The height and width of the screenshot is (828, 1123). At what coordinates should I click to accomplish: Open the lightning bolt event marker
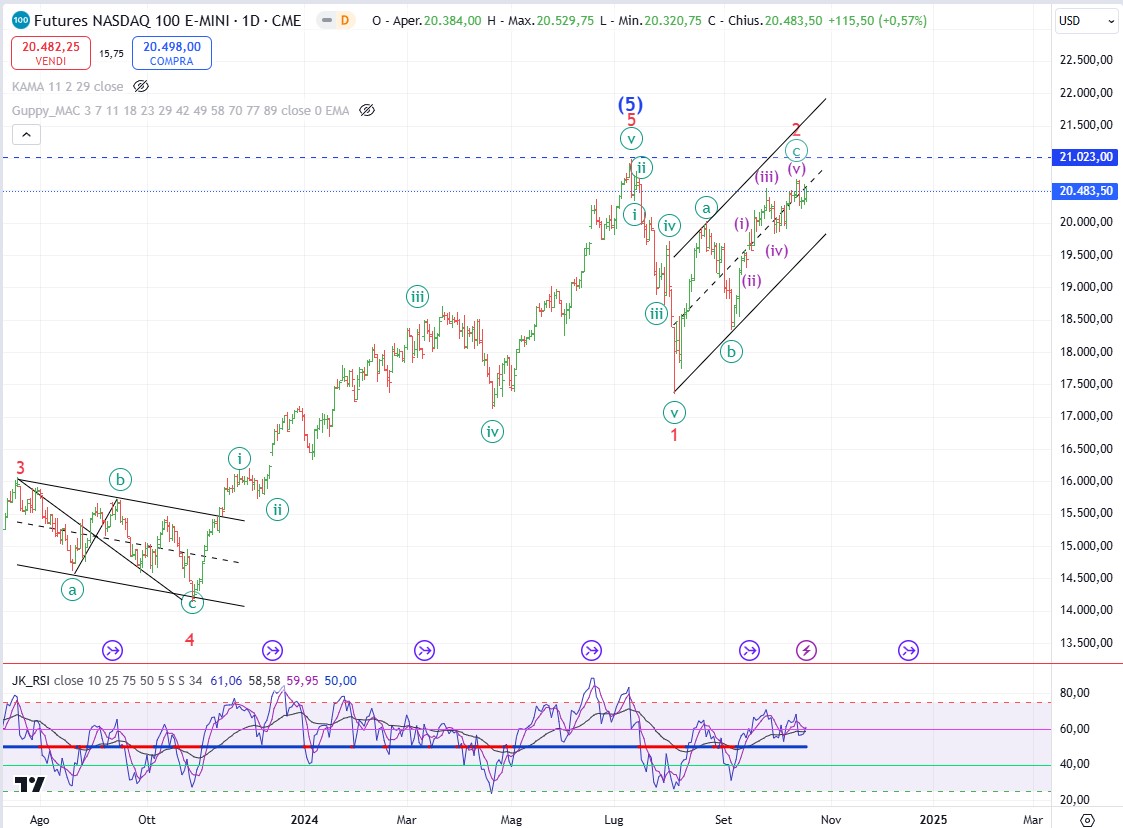point(806,650)
